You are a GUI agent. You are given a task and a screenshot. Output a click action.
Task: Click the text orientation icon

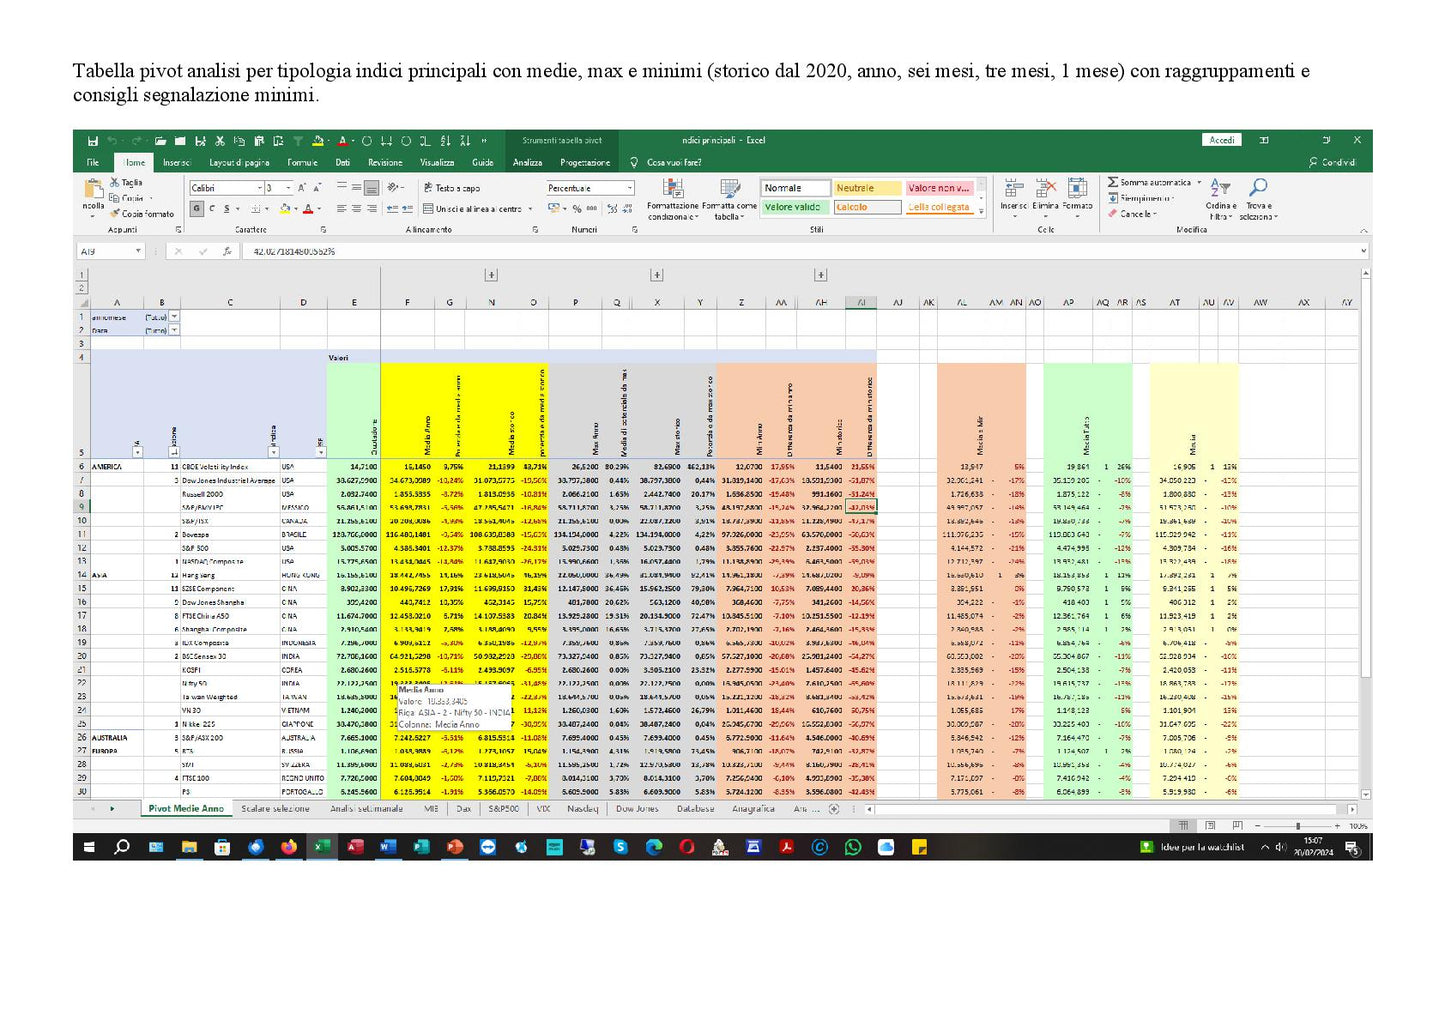[x=393, y=188]
